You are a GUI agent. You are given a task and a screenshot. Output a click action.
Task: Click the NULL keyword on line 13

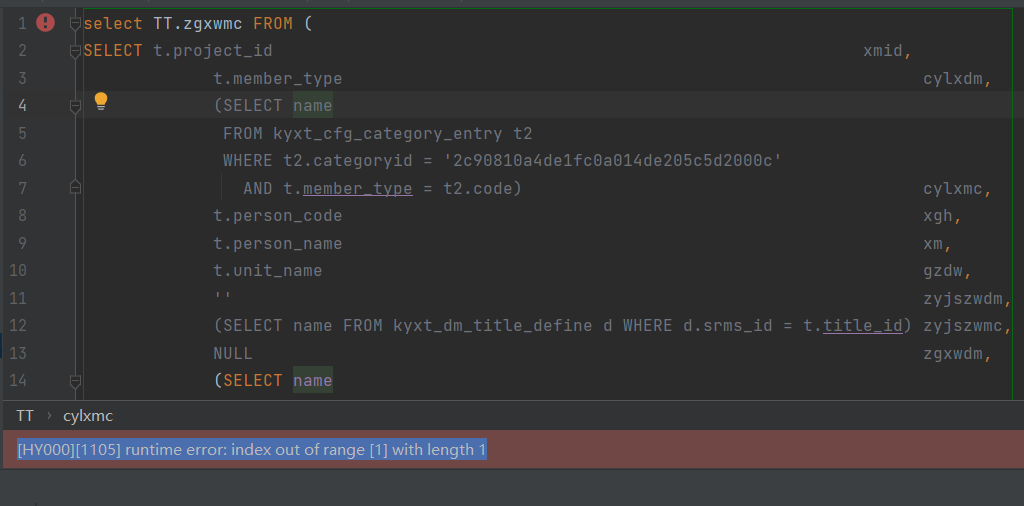(x=232, y=353)
